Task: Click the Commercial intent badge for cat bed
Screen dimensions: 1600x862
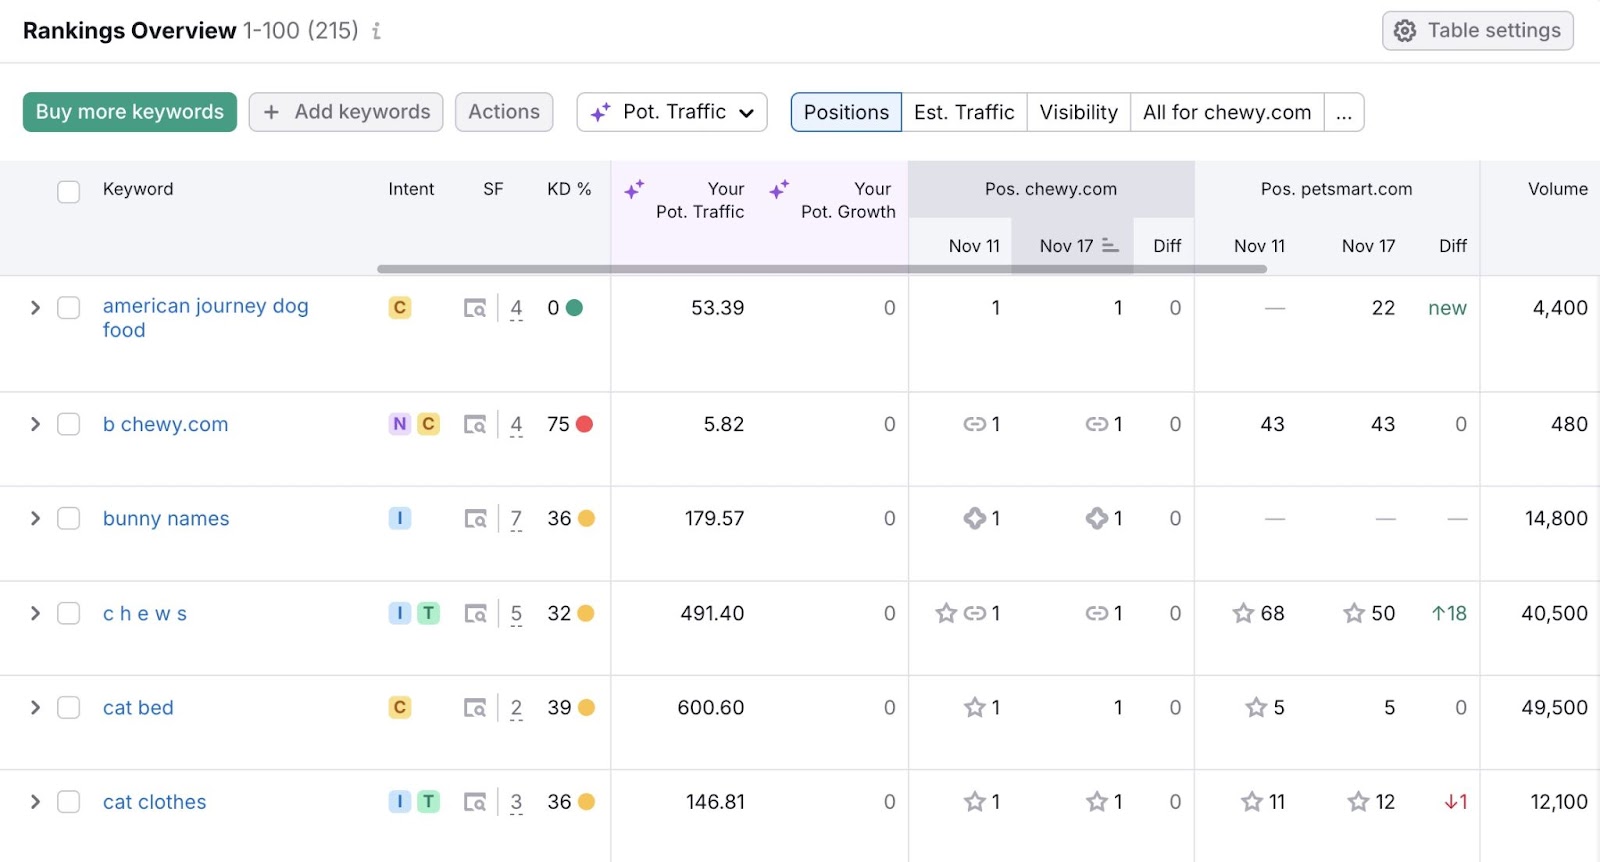Action: 400,708
